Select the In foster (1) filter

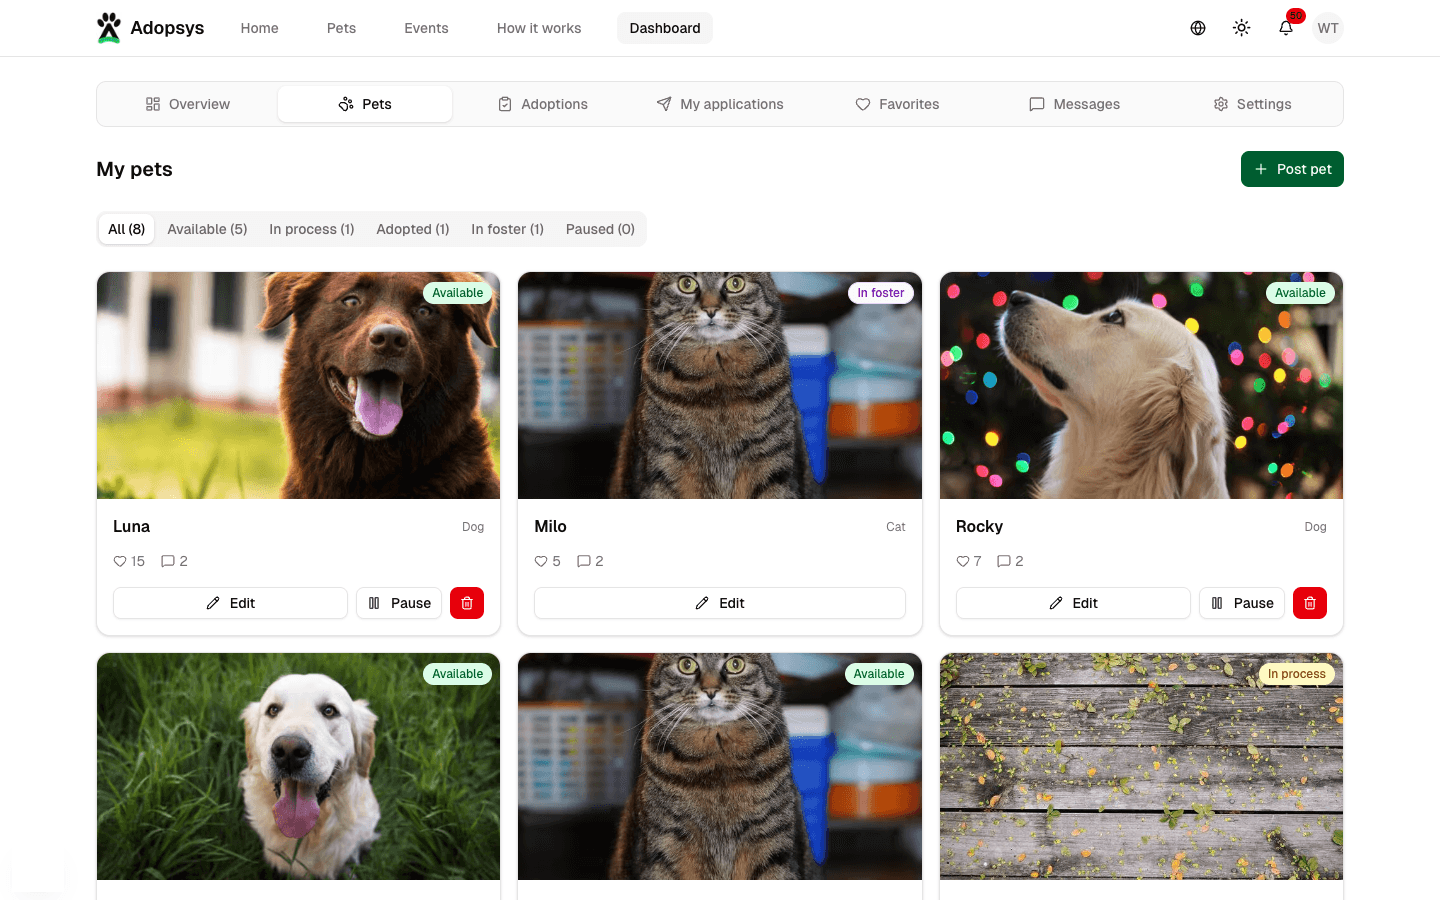coord(507,229)
